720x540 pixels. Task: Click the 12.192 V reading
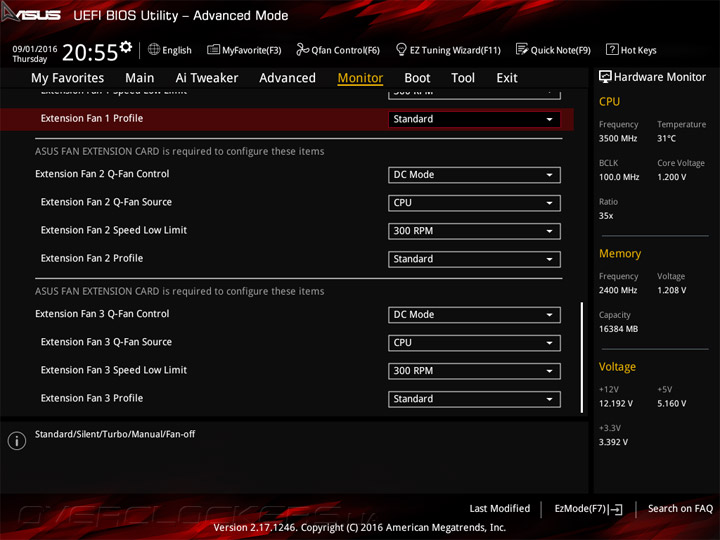point(616,404)
